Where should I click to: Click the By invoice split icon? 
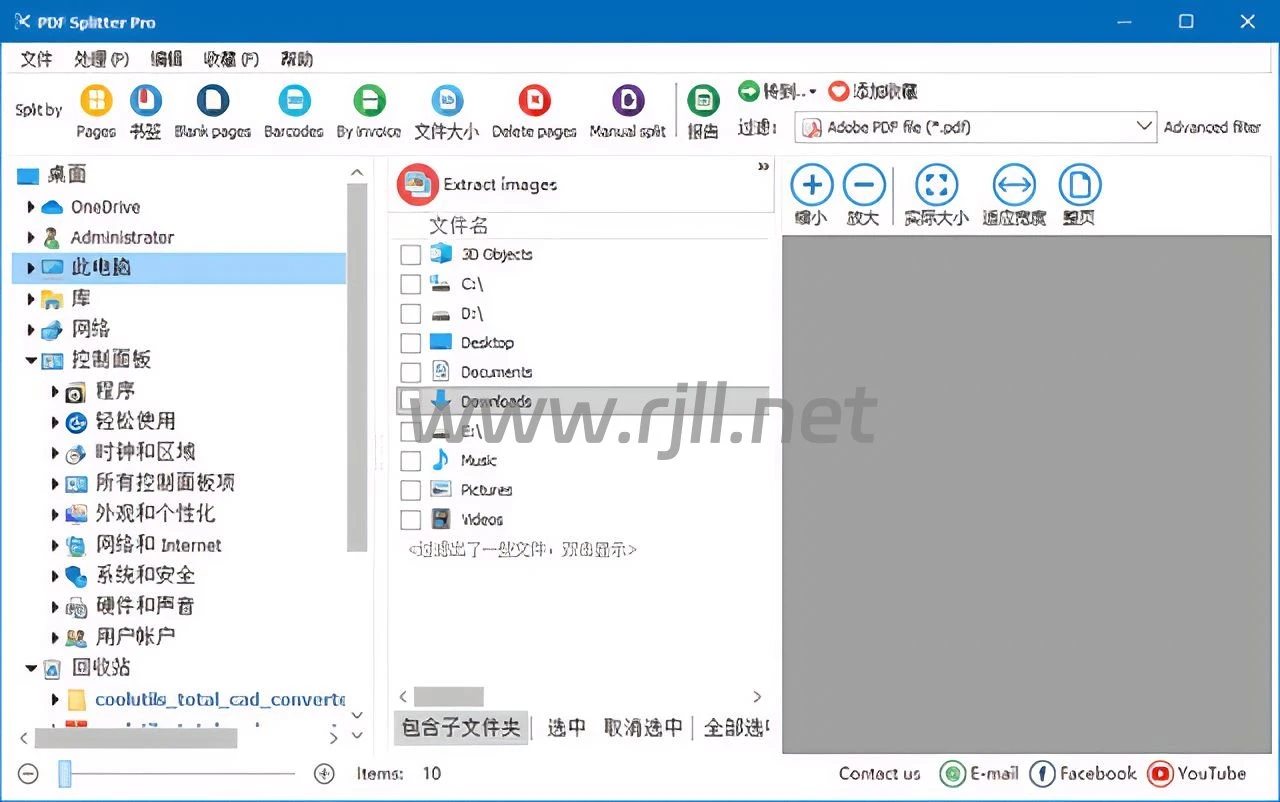(369, 101)
